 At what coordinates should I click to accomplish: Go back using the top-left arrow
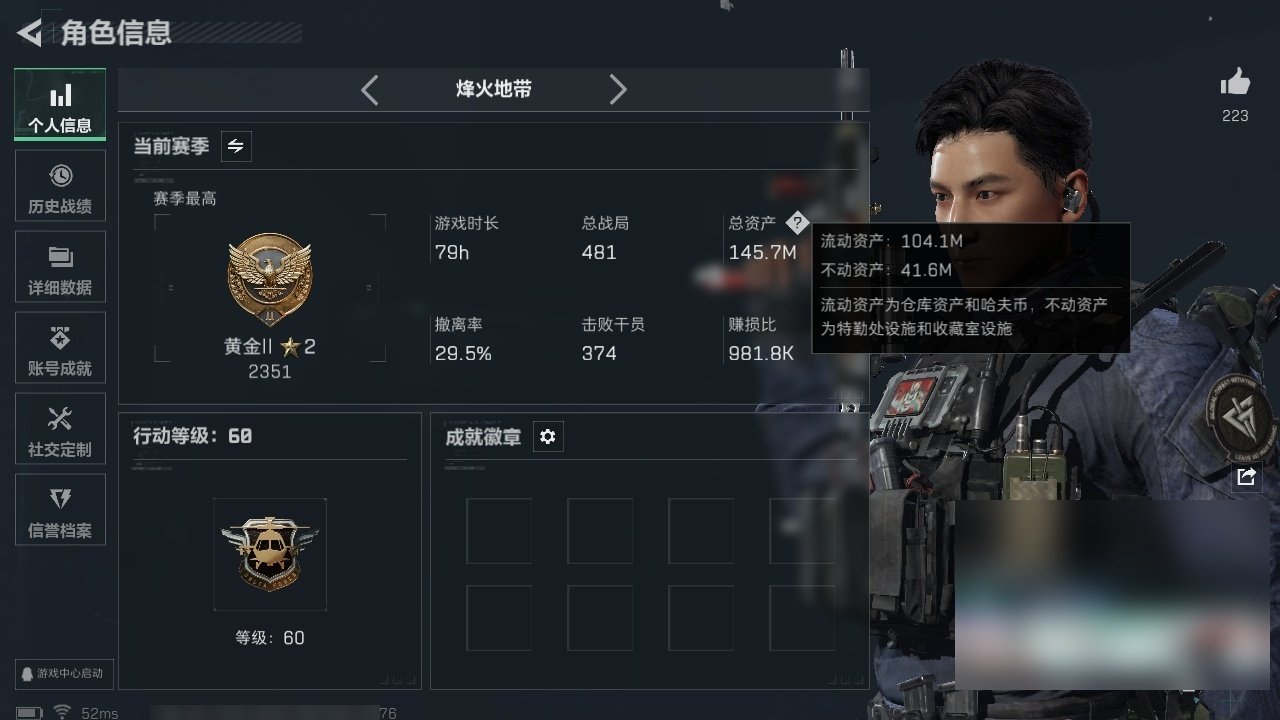30,33
